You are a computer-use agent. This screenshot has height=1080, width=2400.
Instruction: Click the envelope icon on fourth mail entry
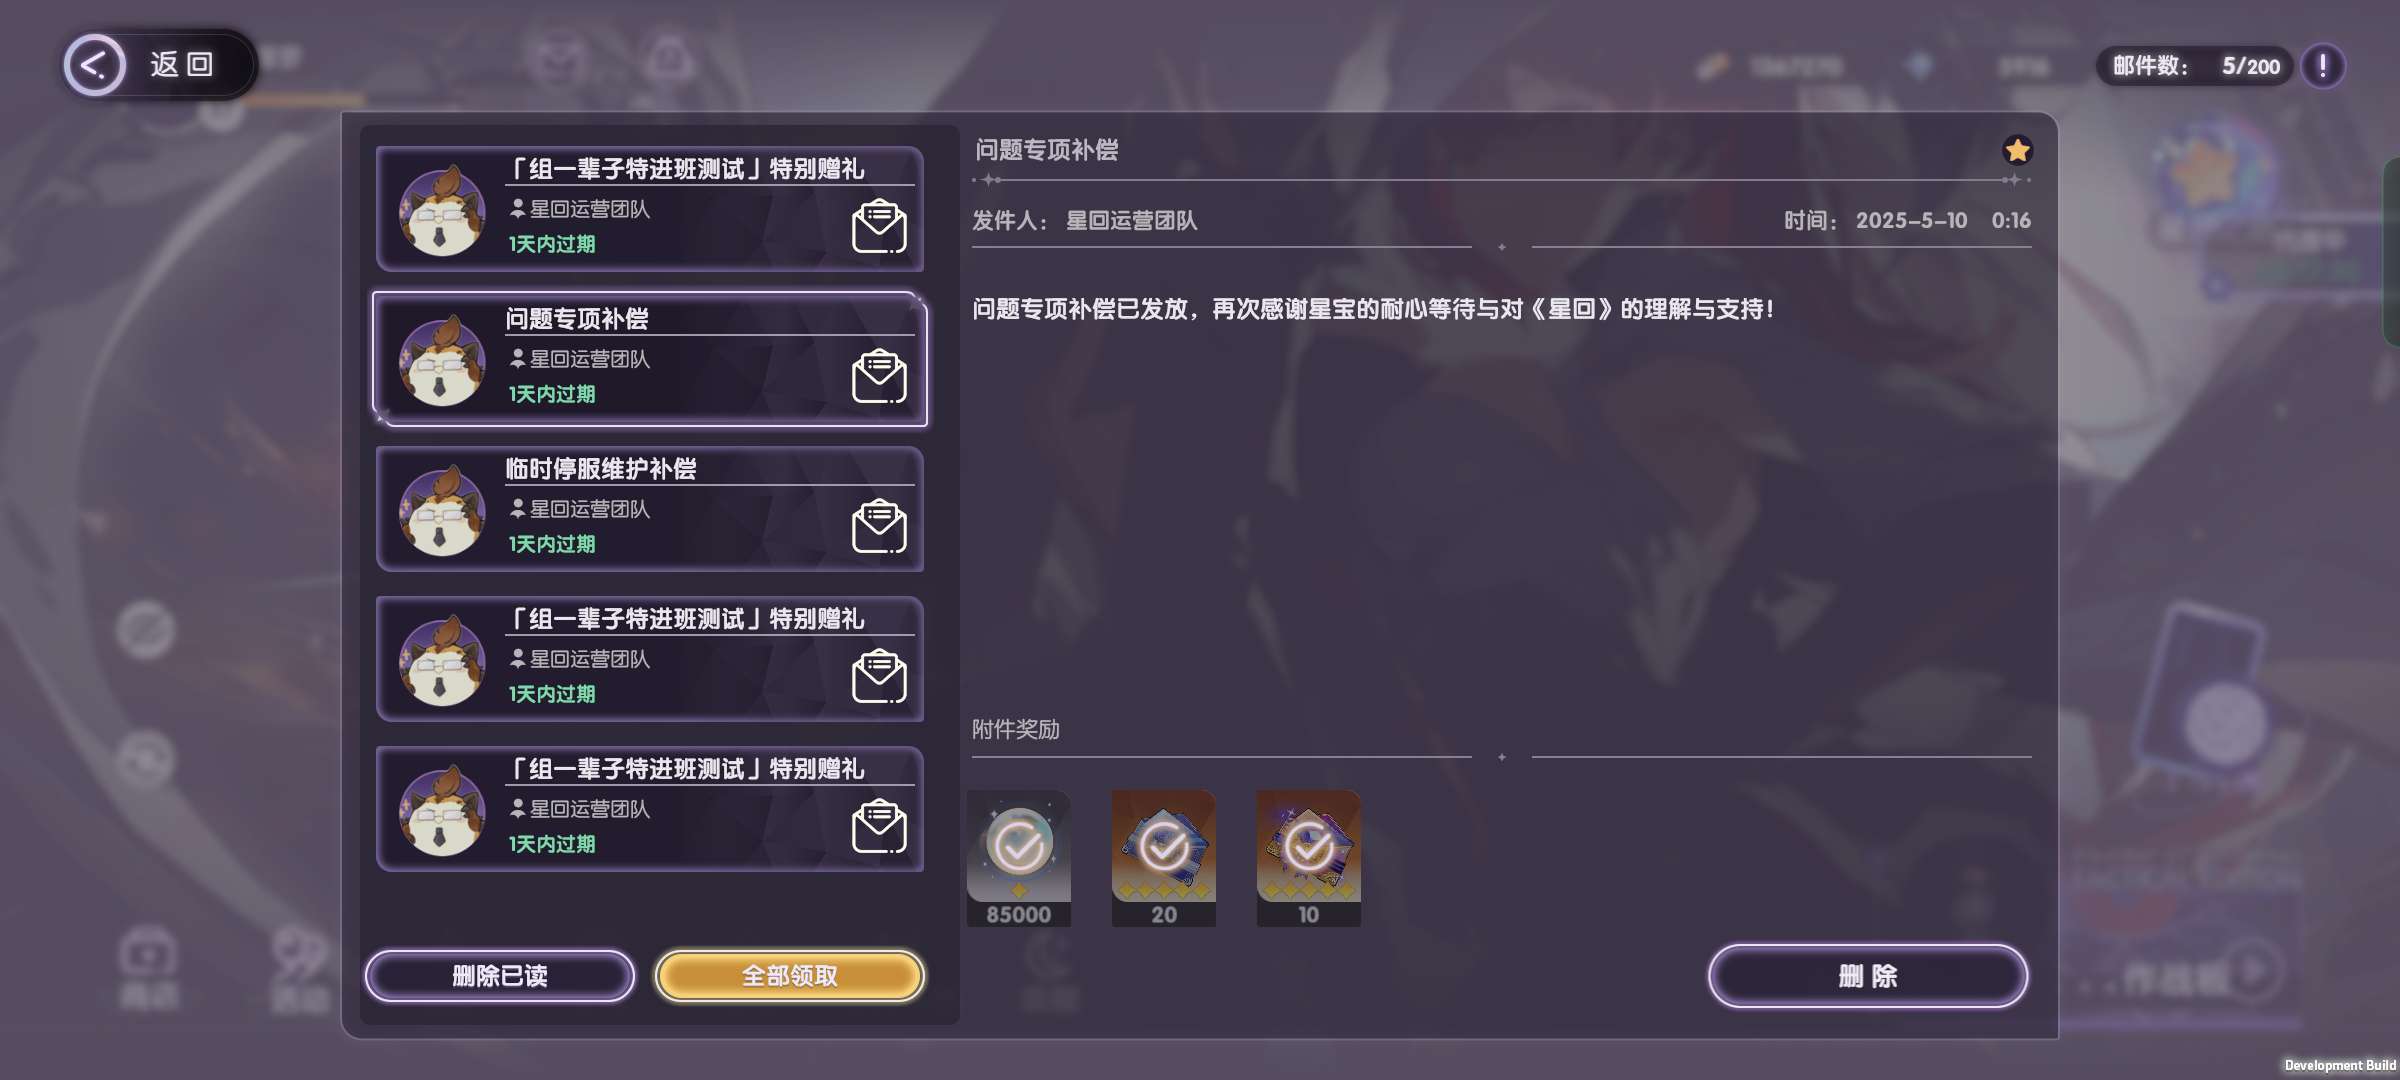pyautogui.click(x=879, y=677)
